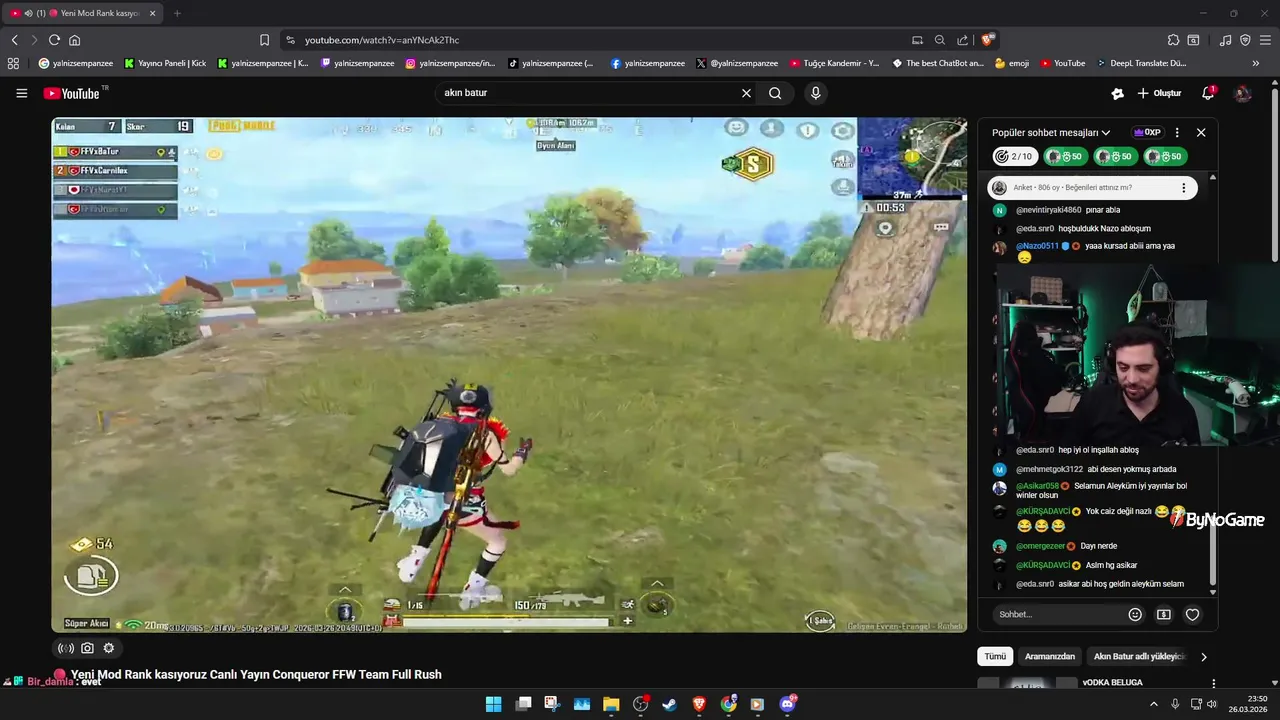Screen dimensions: 1280x720
Task: Start voice search with the microphone
Action: point(816,93)
